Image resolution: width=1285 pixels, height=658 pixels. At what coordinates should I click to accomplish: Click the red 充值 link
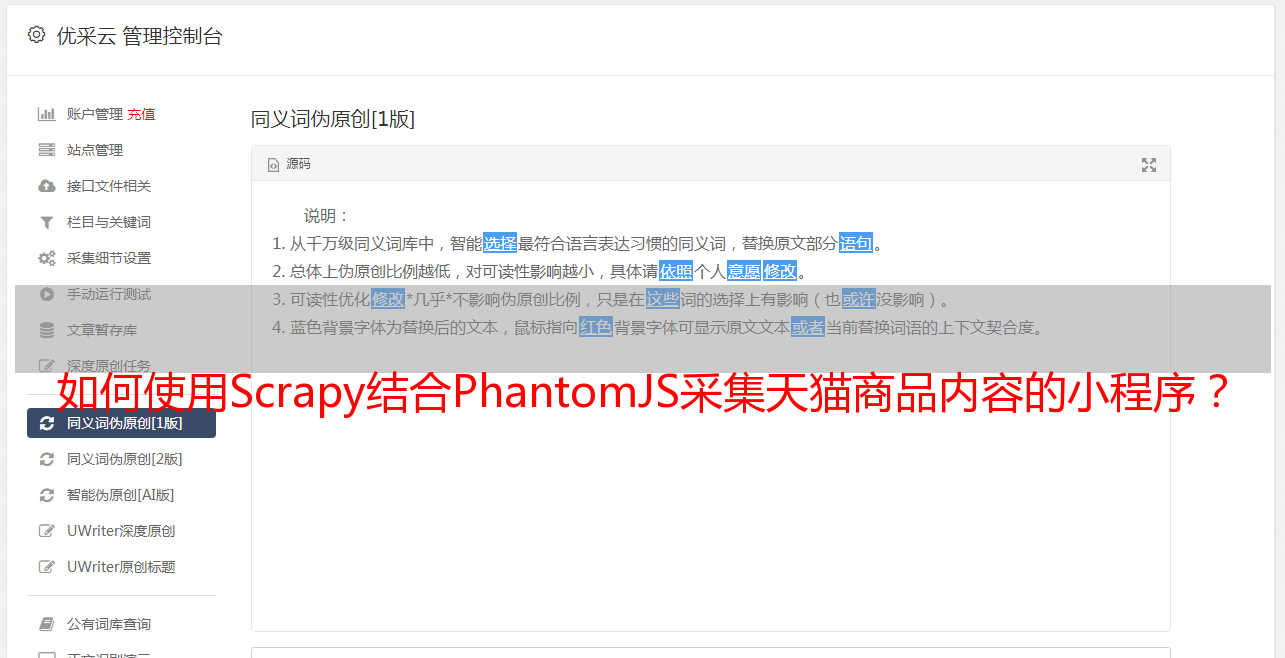[x=141, y=114]
